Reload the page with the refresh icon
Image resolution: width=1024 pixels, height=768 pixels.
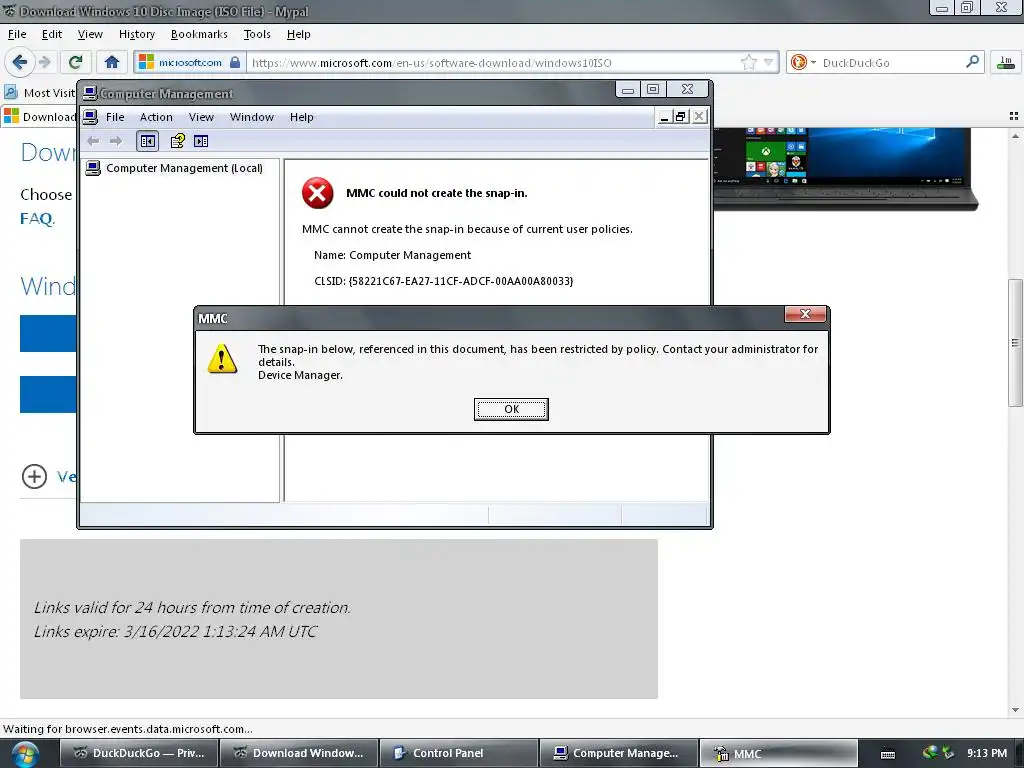point(75,63)
